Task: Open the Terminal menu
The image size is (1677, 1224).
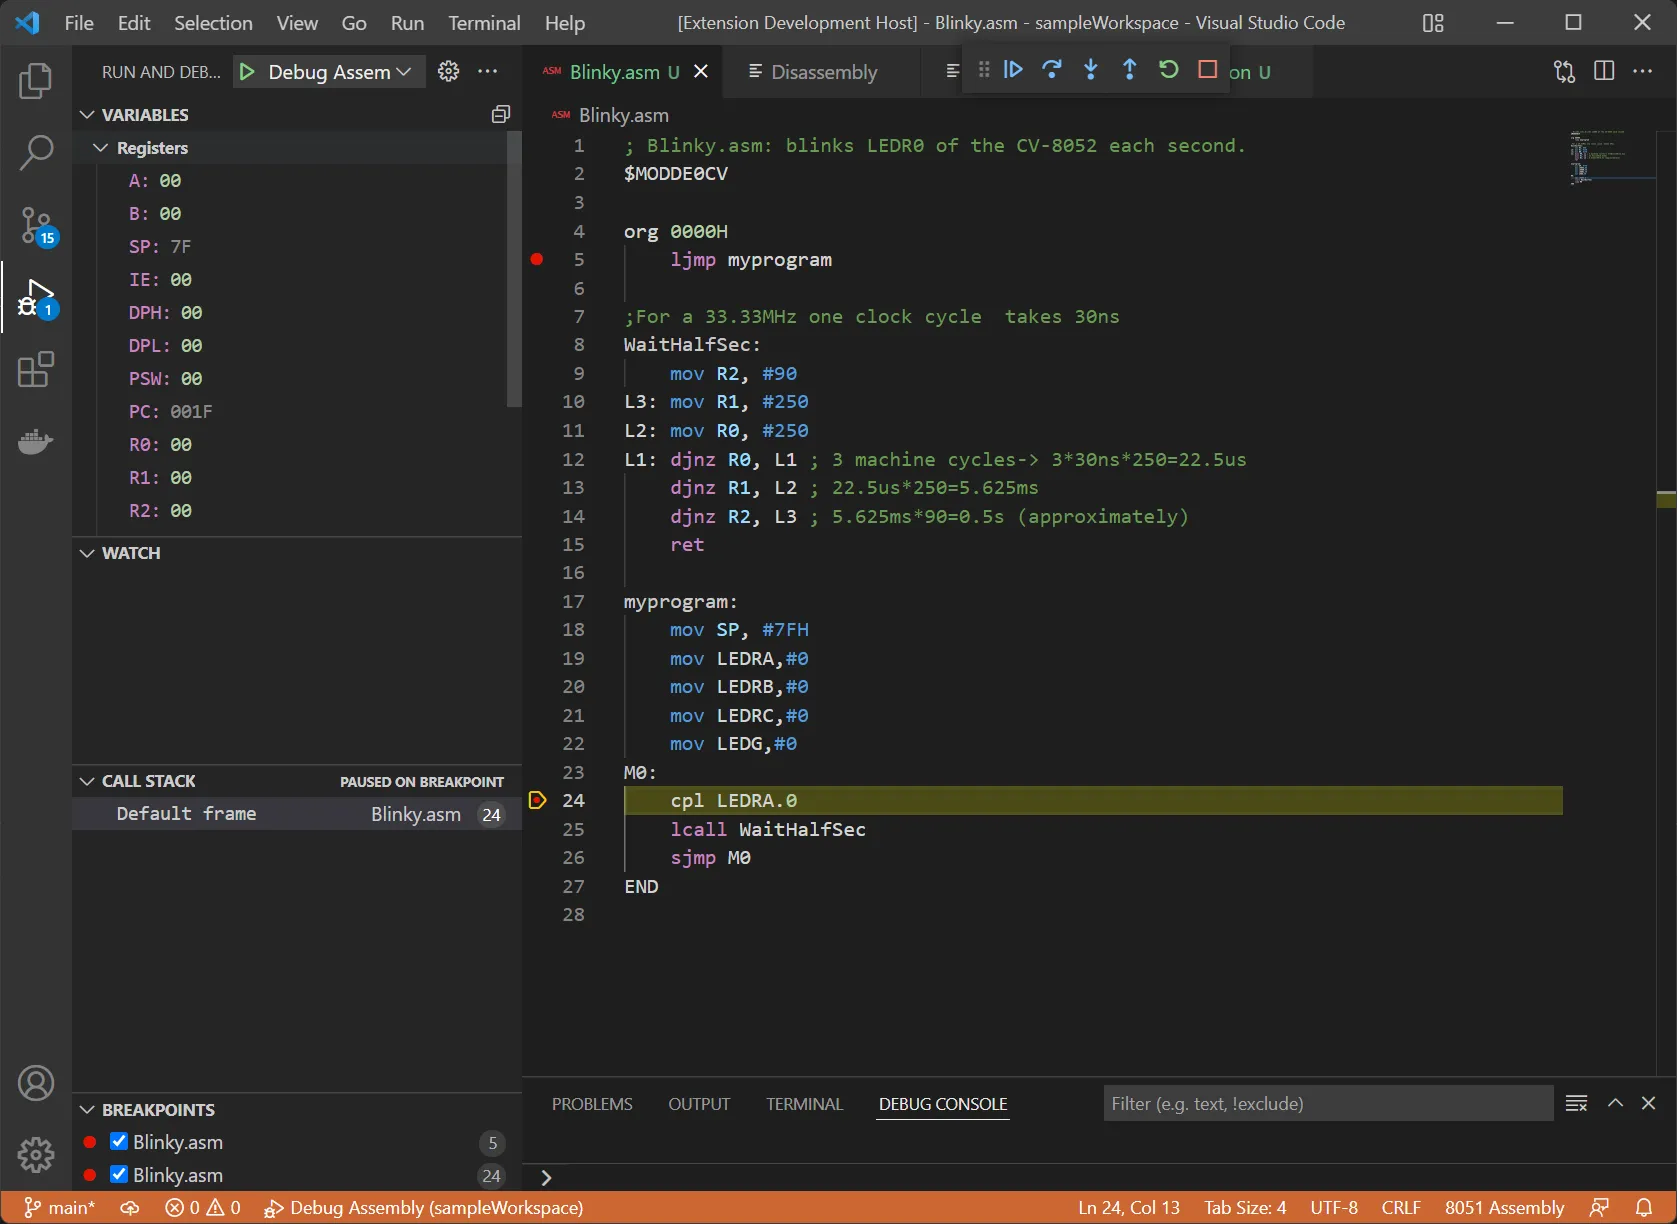Action: 484,23
